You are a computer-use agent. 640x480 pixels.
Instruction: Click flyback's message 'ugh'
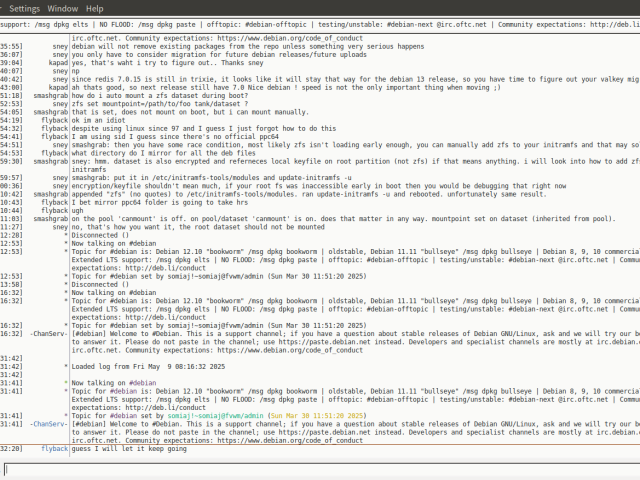[77, 211]
